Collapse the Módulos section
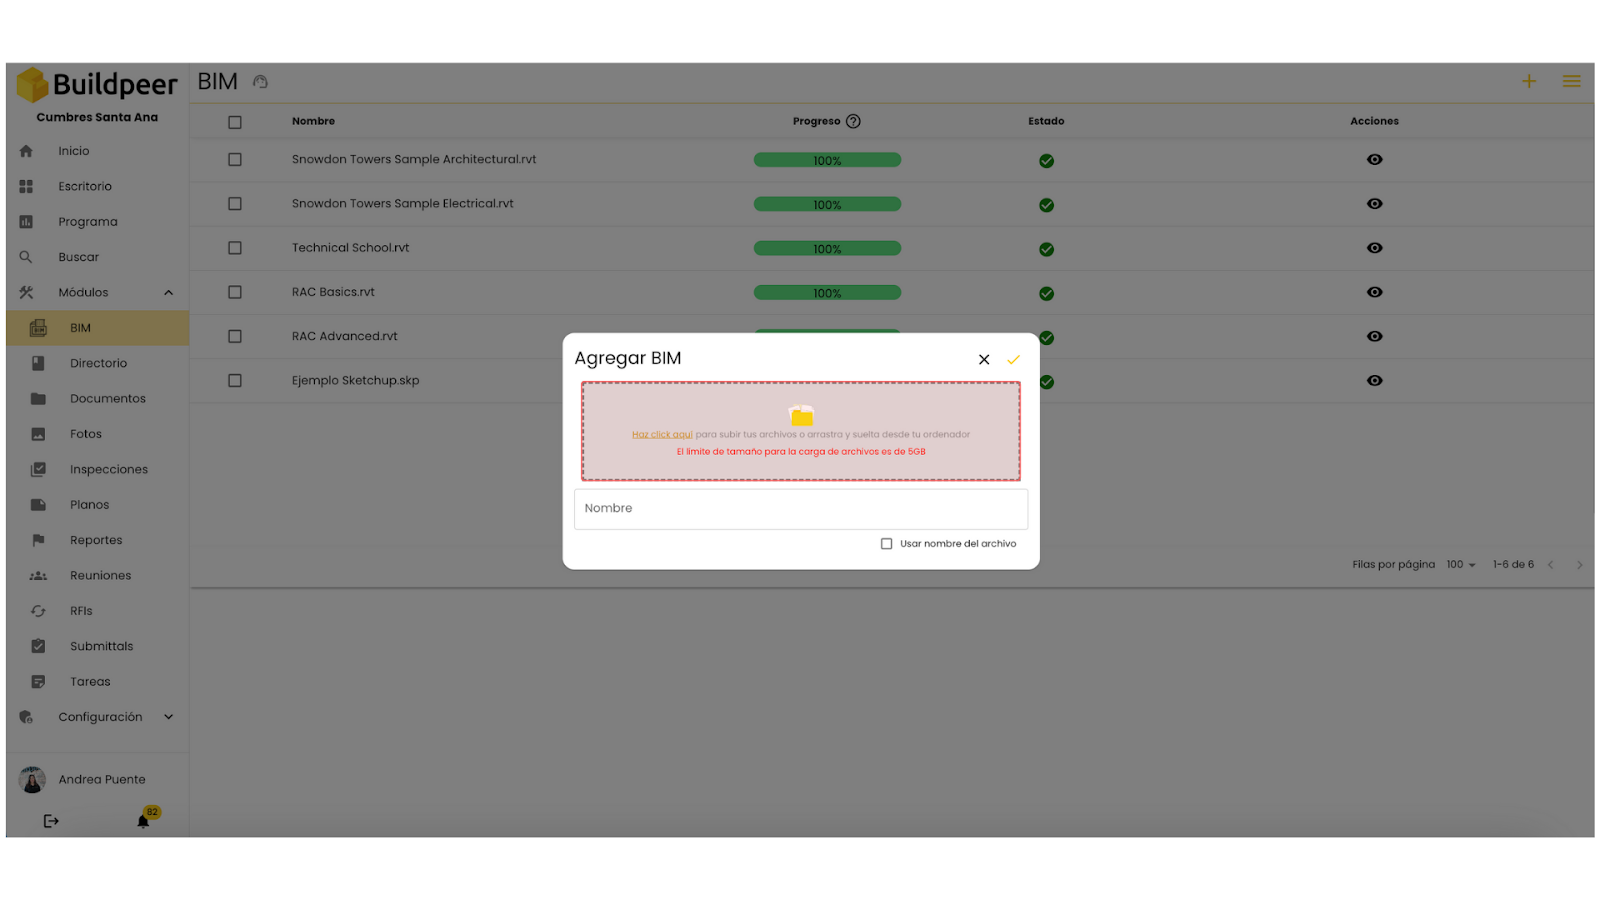This screenshot has height=900, width=1600. (168, 293)
